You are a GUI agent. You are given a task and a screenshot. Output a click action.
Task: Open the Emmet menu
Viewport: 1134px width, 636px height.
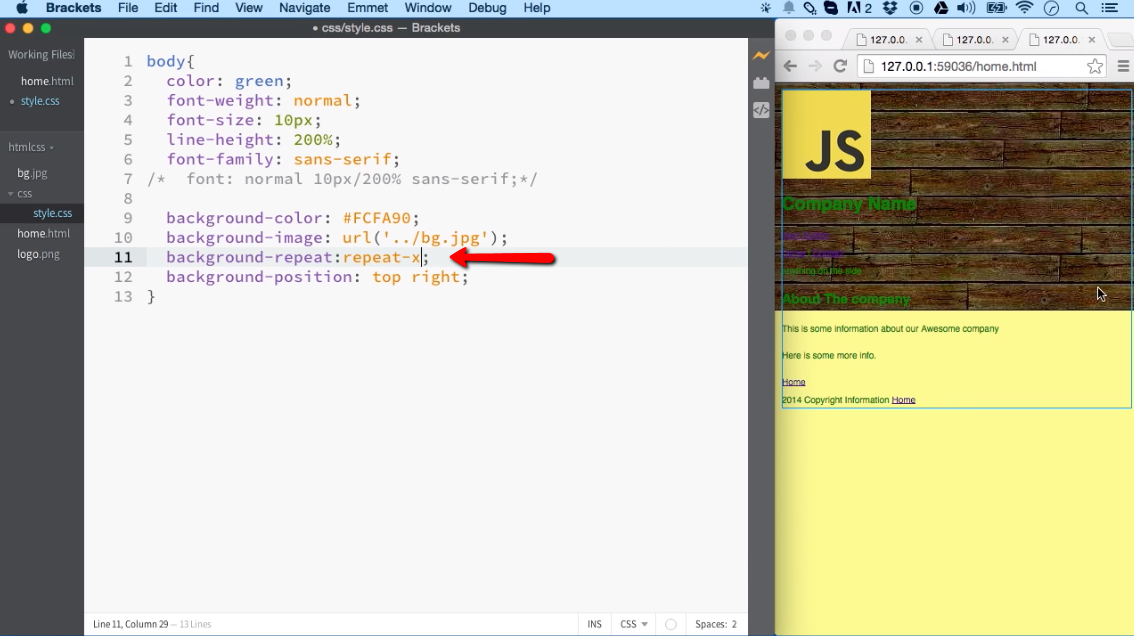[367, 8]
